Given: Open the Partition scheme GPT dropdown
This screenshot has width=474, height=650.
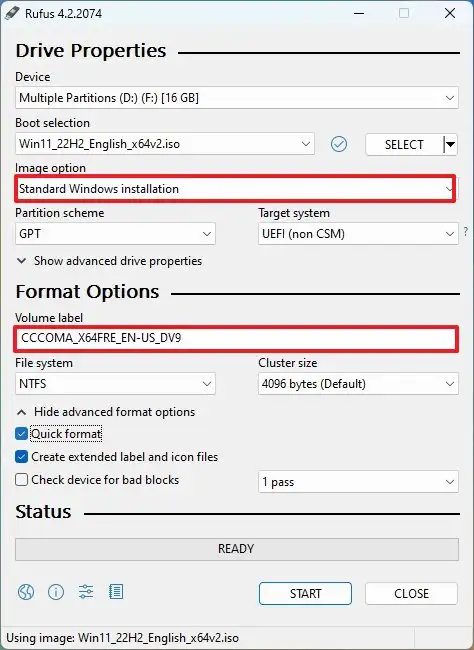Looking at the screenshot, I should (x=115, y=234).
